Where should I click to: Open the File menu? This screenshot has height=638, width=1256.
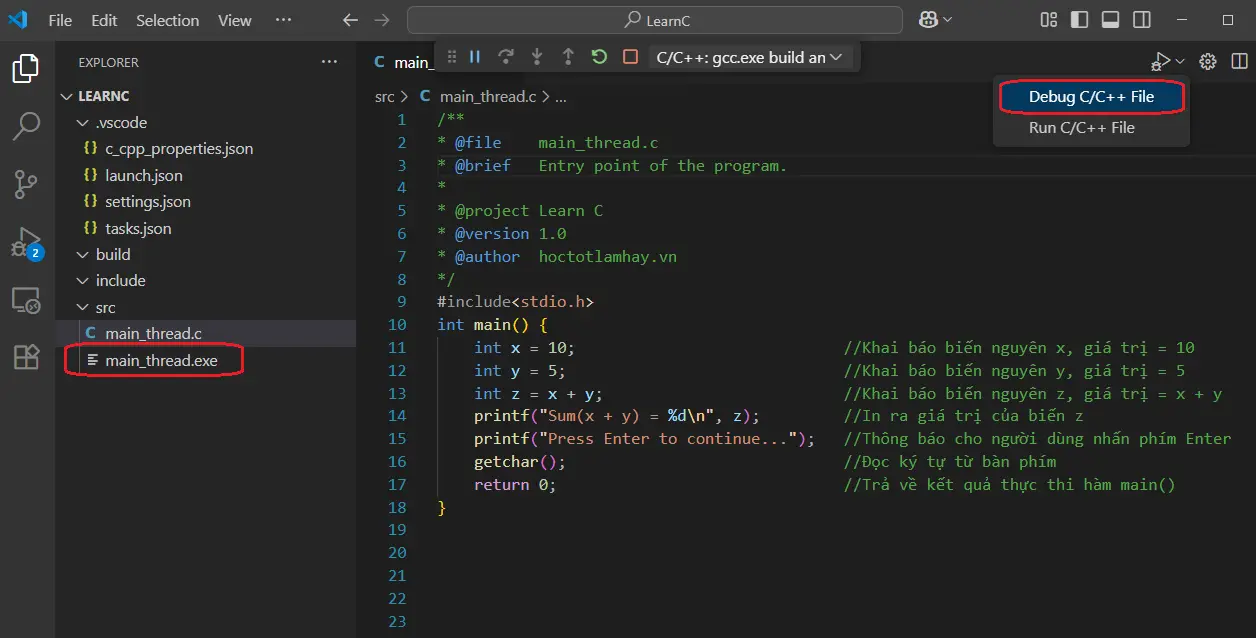[x=60, y=20]
